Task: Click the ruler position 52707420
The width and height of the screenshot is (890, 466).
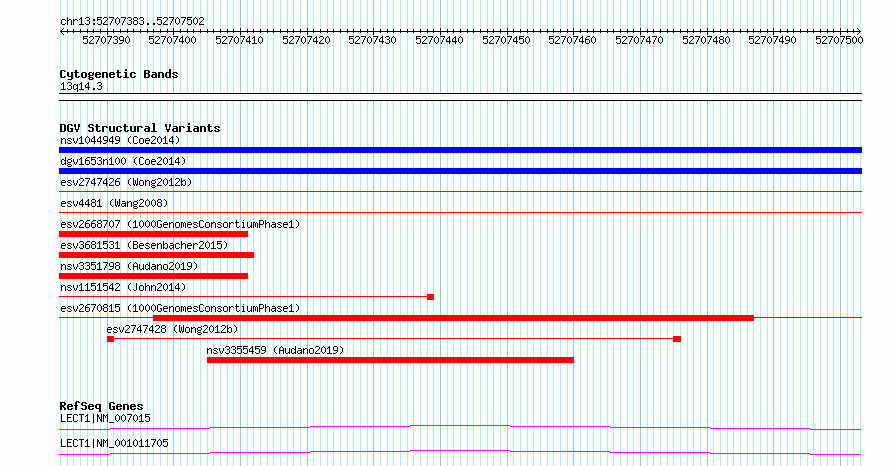Action: point(306,40)
